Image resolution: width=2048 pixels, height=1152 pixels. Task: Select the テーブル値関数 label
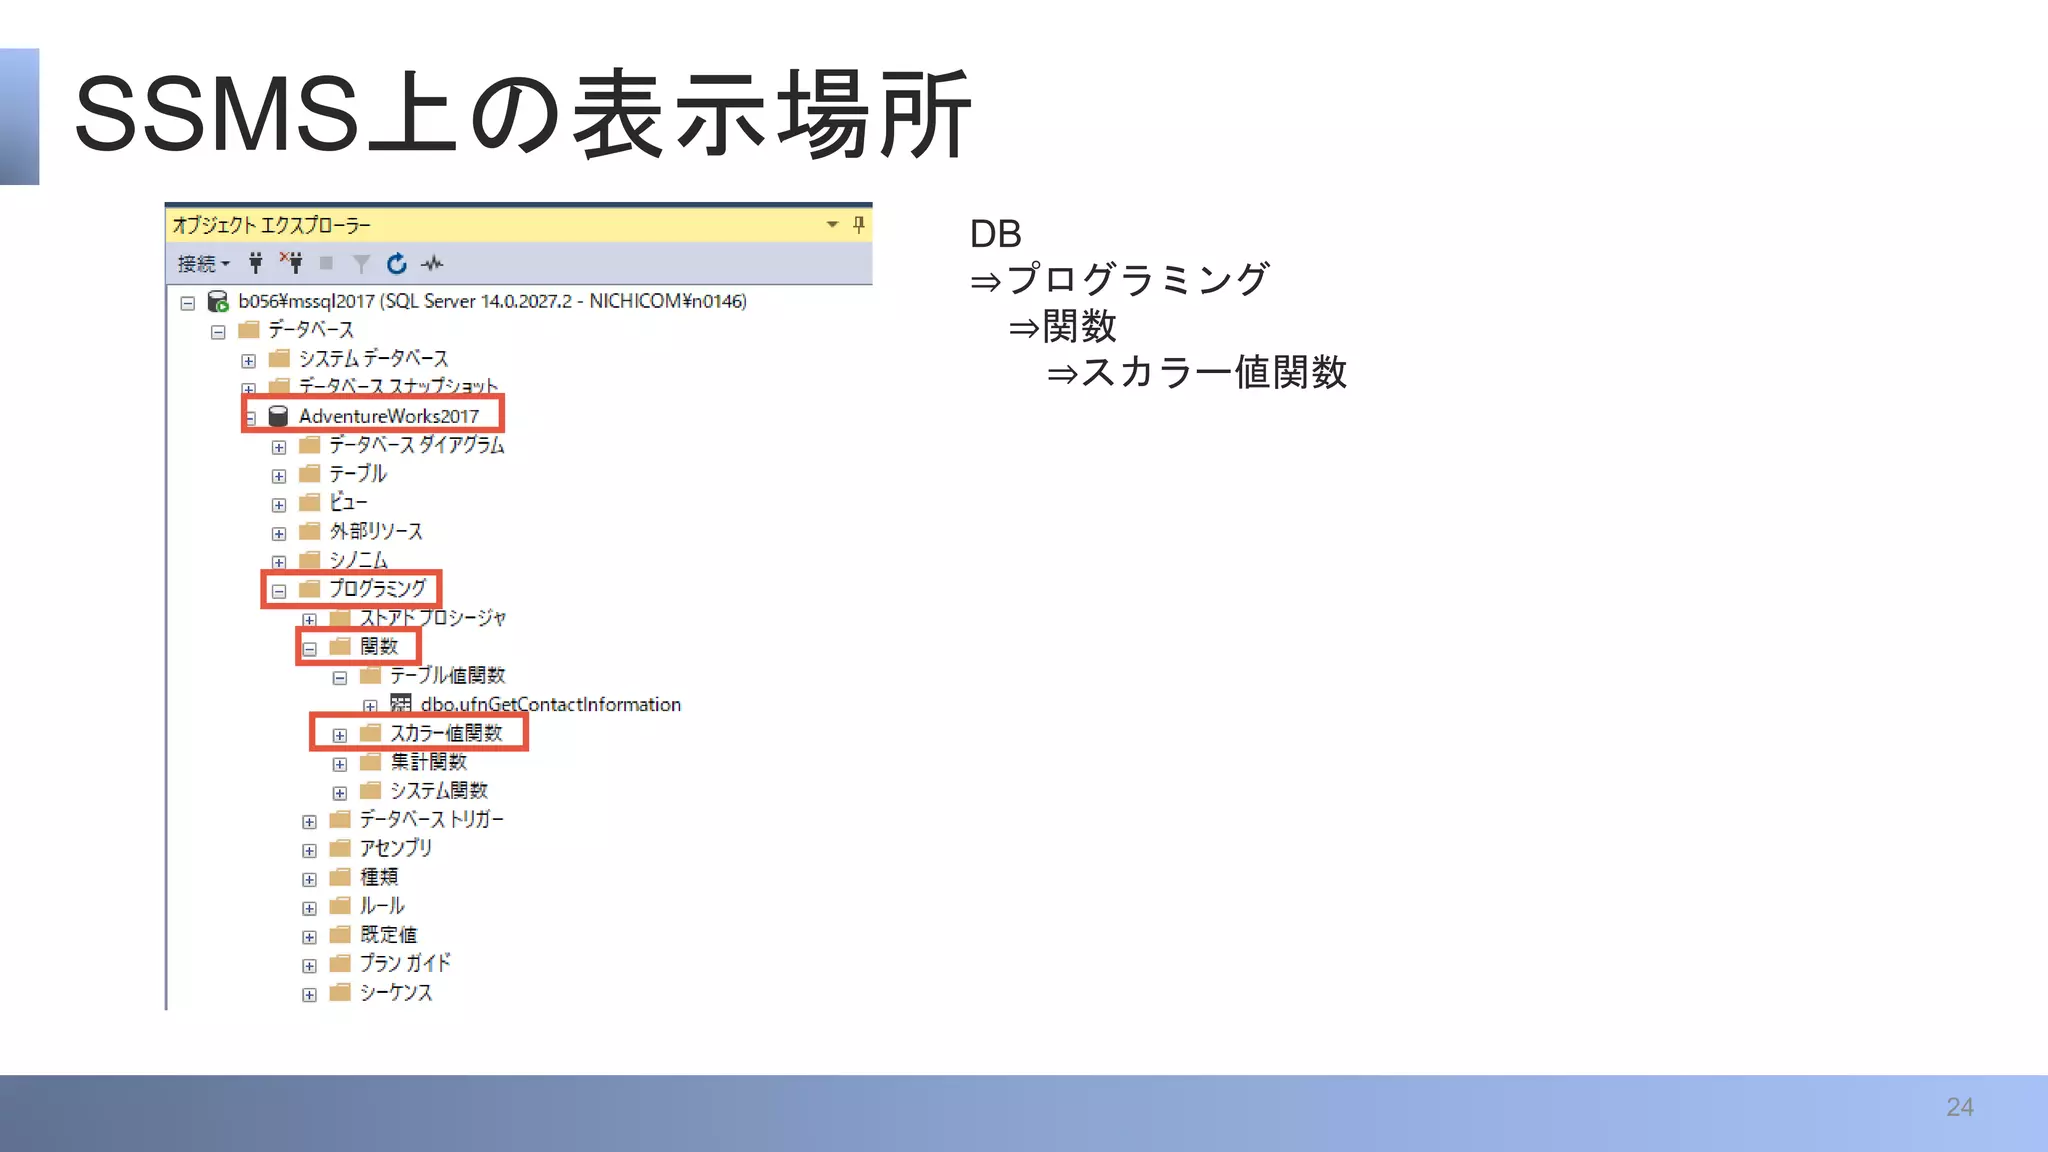click(448, 675)
